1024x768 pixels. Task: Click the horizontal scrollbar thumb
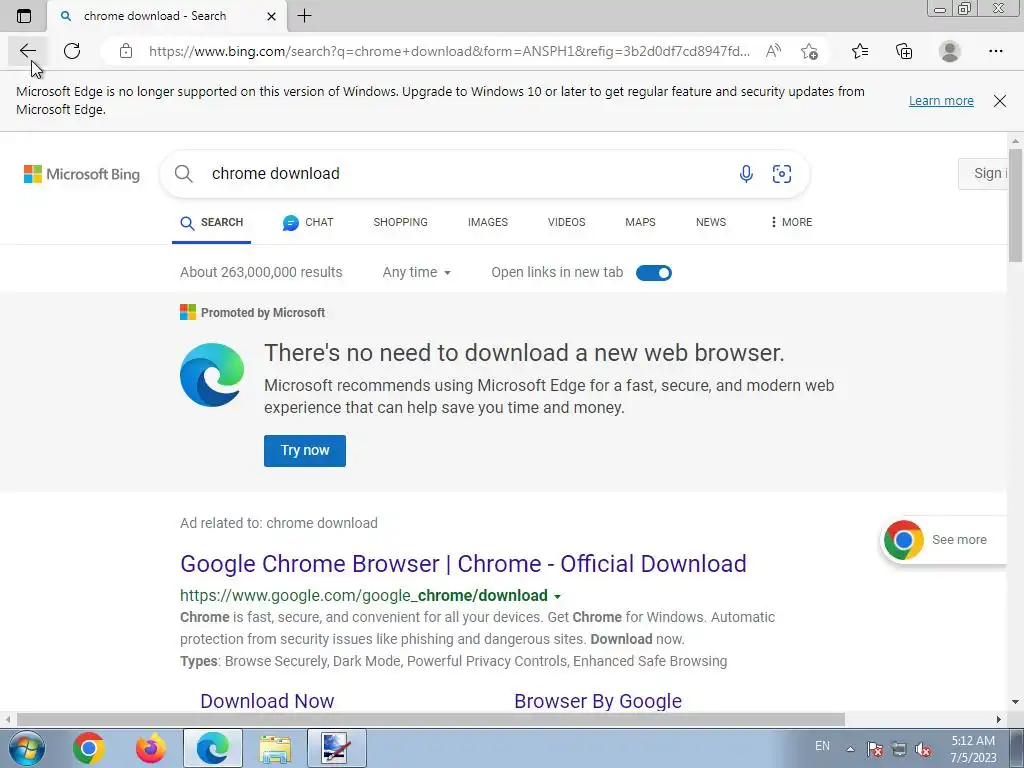[x=430, y=719]
